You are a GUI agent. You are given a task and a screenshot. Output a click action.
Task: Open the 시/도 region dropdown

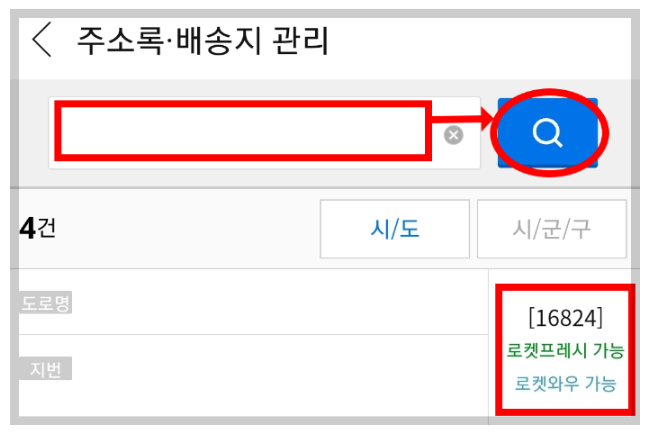(395, 229)
